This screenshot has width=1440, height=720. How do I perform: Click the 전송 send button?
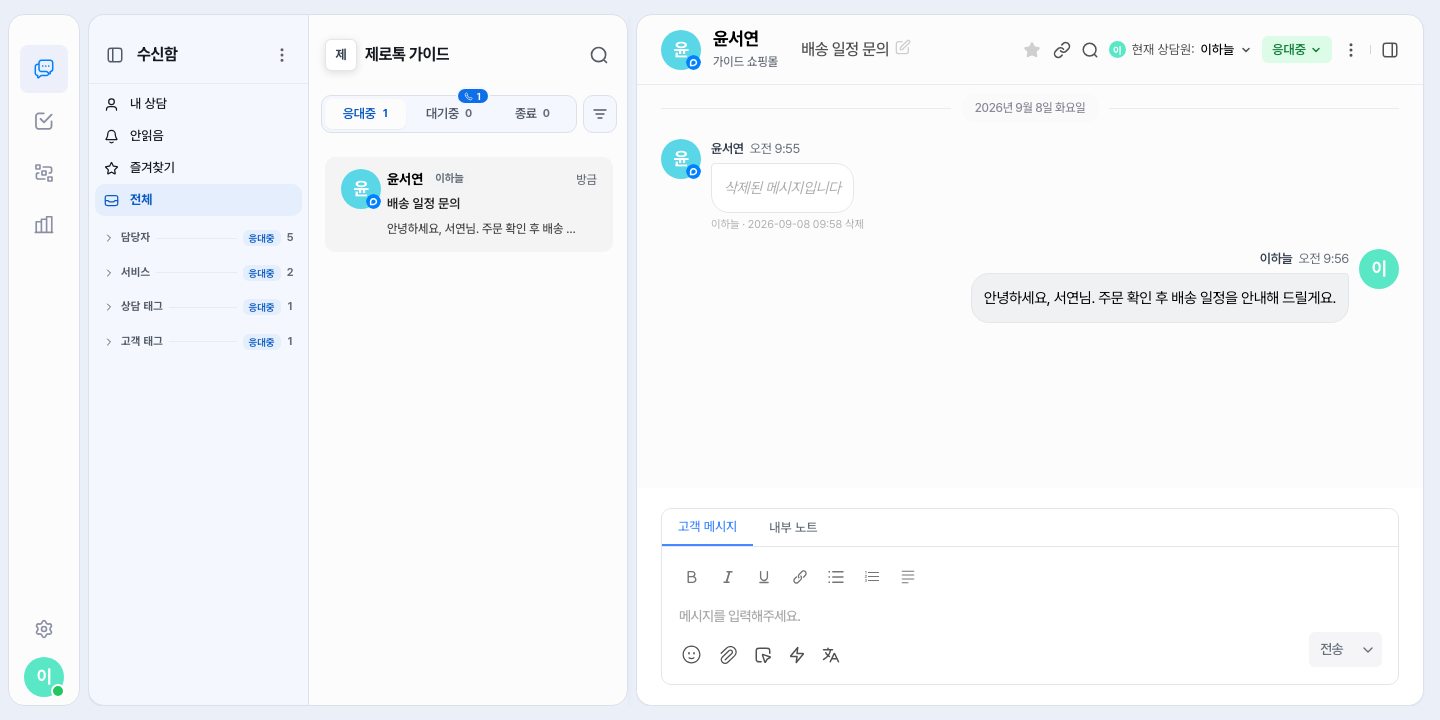(1332, 650)
